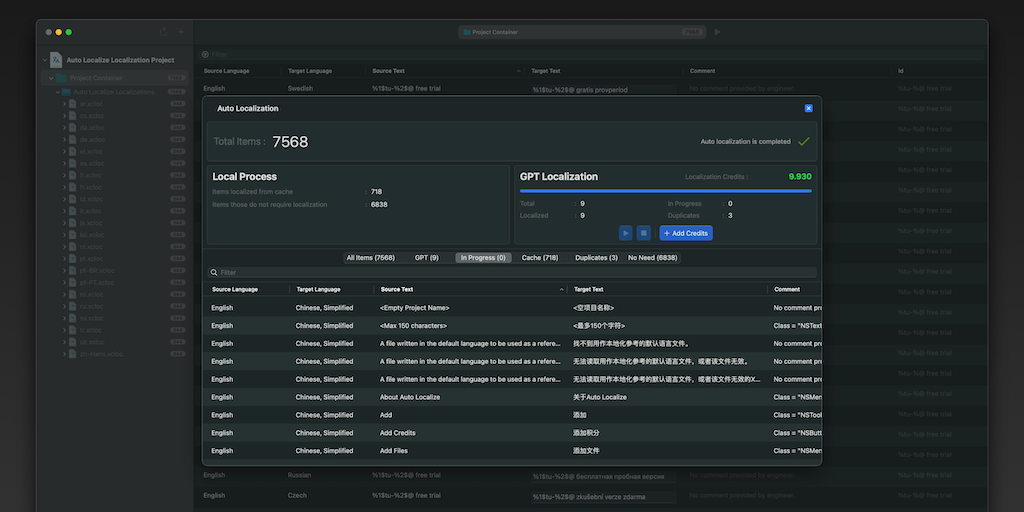Viewport: 1024px width, 512px height.
Task: Collapse Auto Localize Localizations folder
Action: pos(57,91)
